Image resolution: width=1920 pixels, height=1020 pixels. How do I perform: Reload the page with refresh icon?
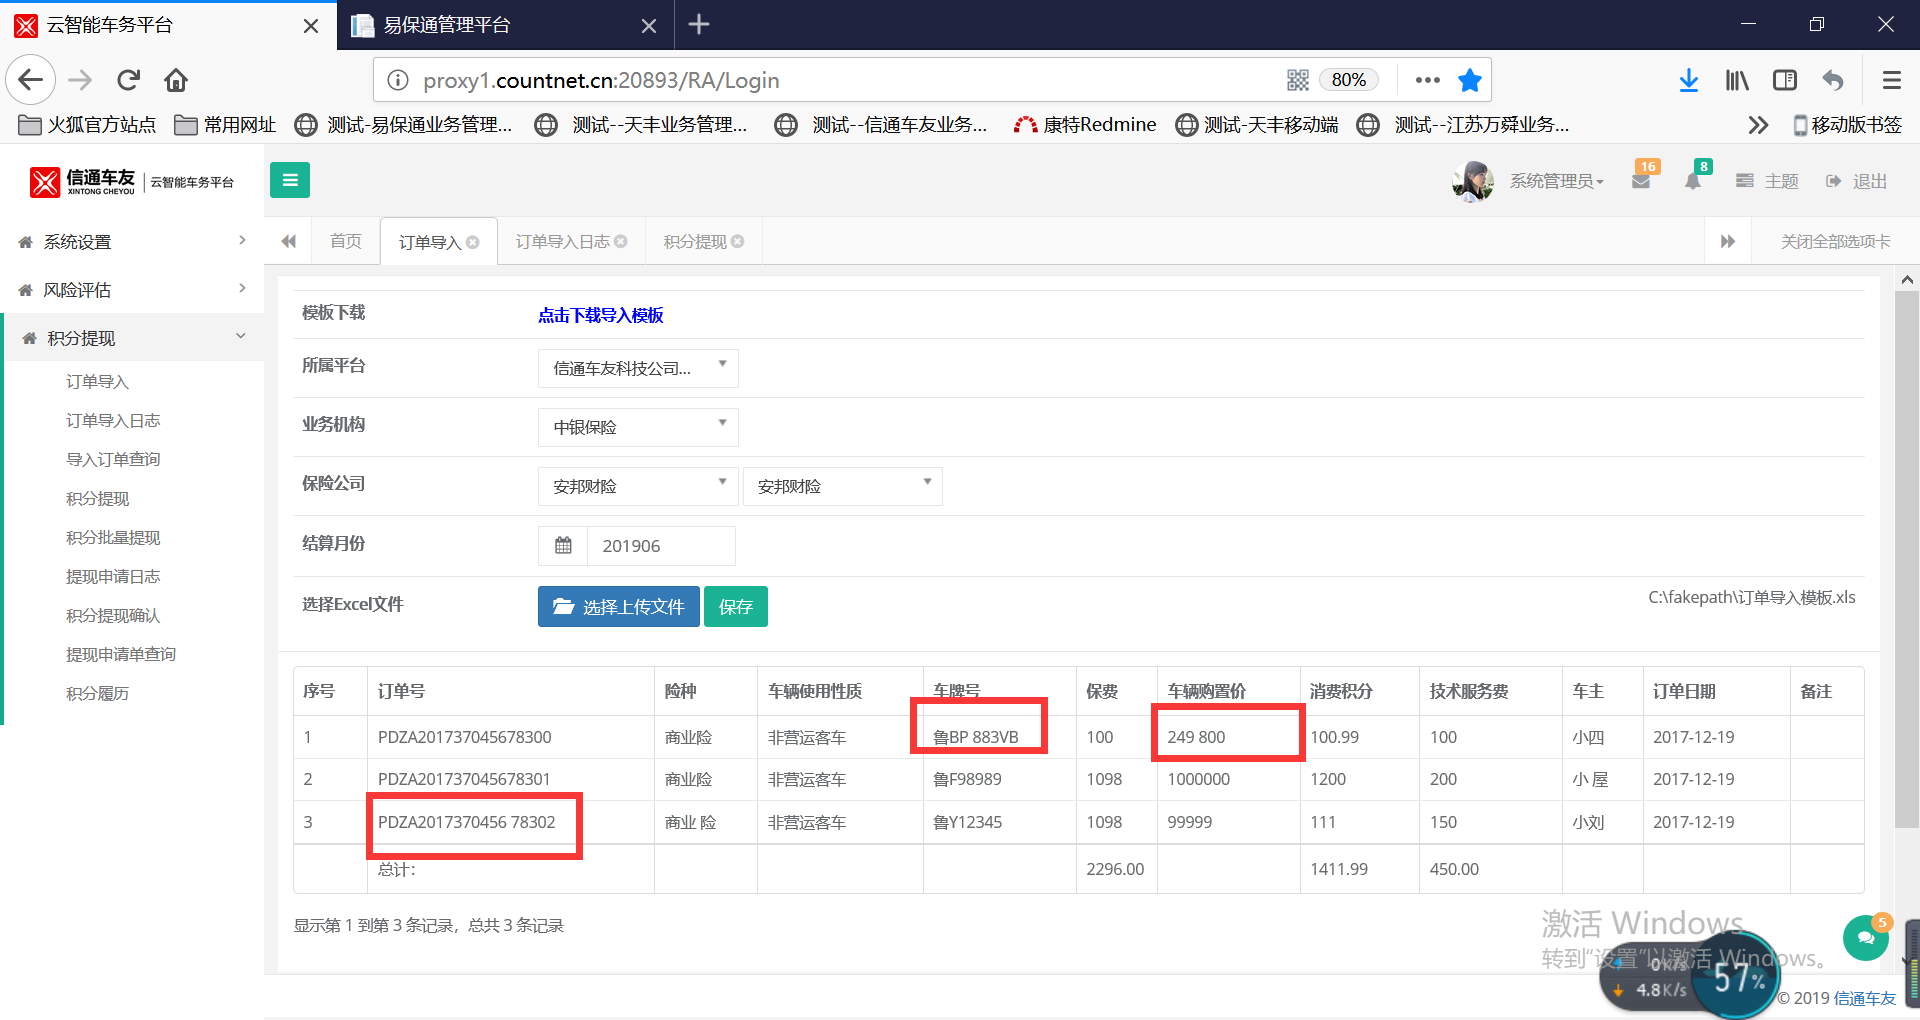click(128, 80)
